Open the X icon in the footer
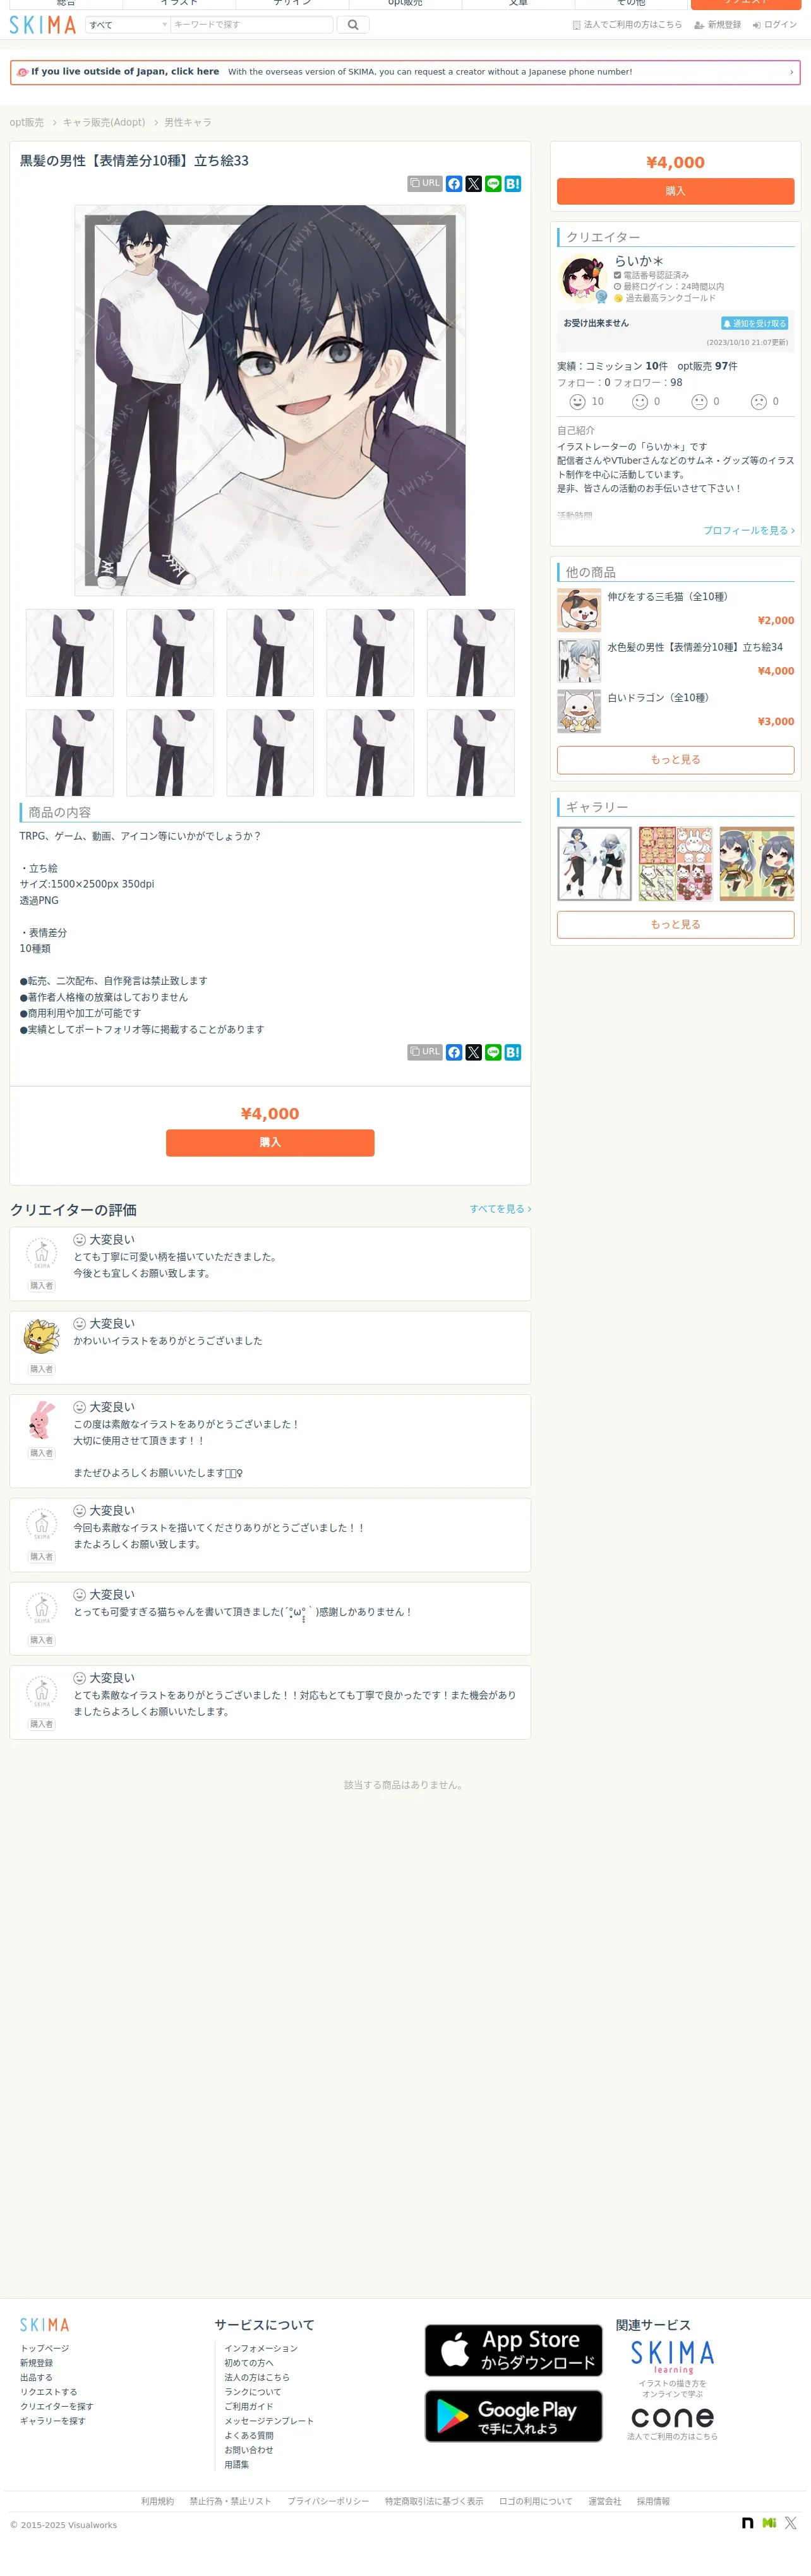The width and height of the screenshot is (811, 2576). (790, 2523)
